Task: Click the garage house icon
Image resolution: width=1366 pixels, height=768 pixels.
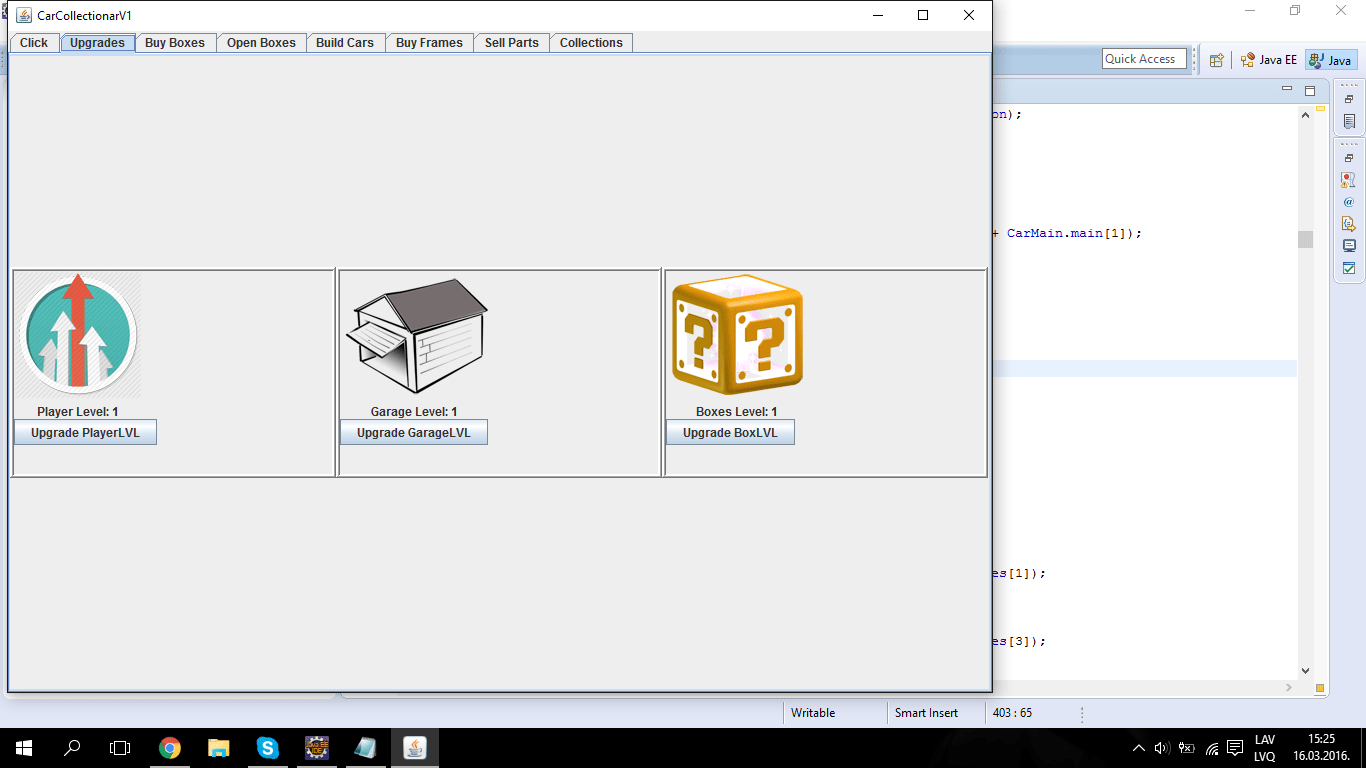Action: click(x=416, y=335)
